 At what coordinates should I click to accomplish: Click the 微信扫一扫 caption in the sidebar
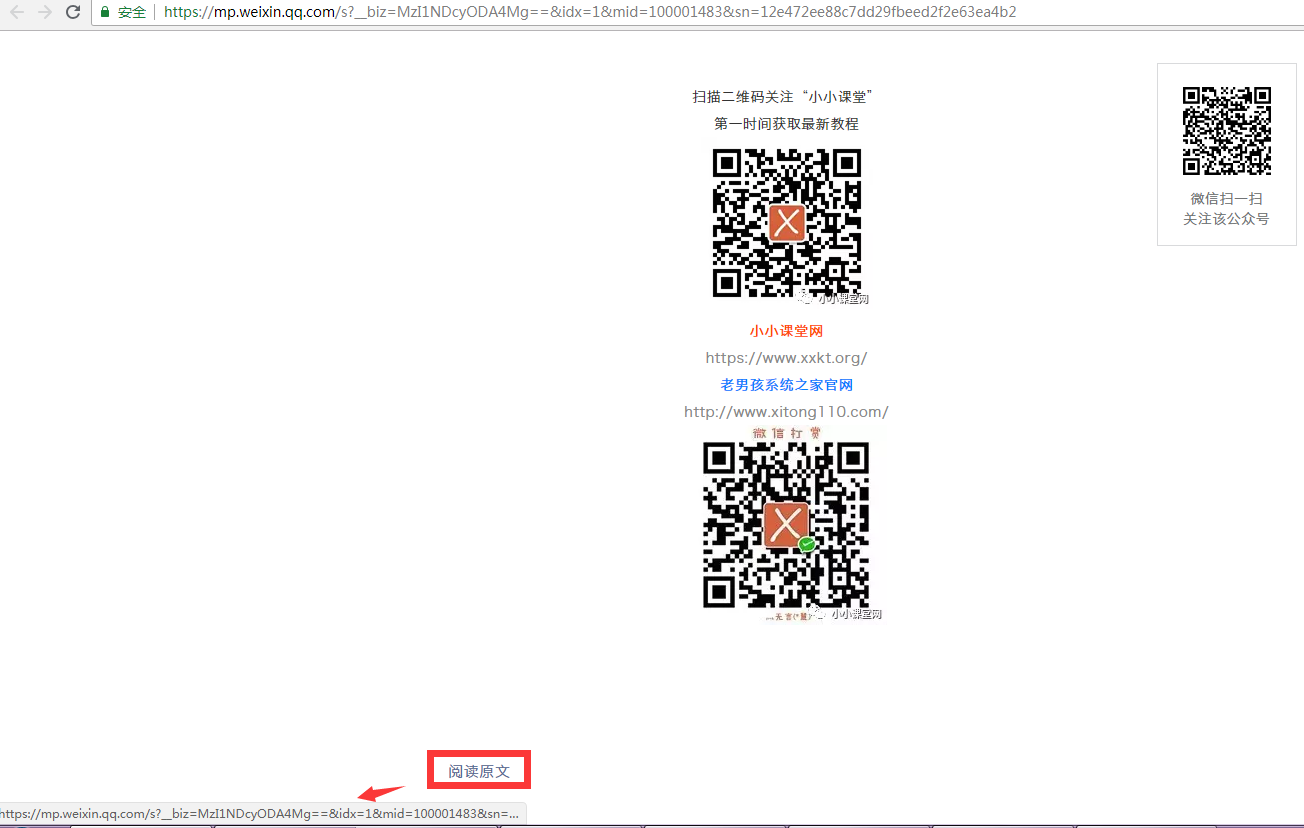1226,199
